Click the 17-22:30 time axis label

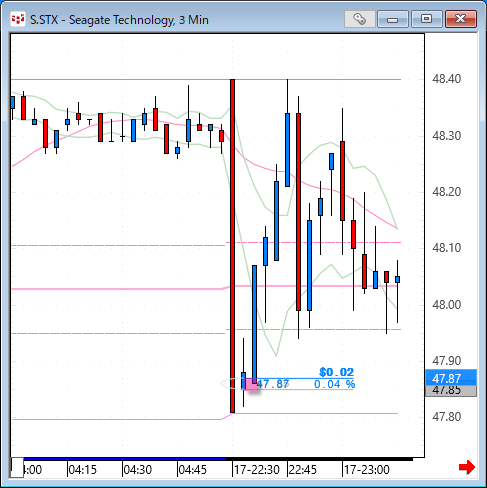(x=257, y=470)
